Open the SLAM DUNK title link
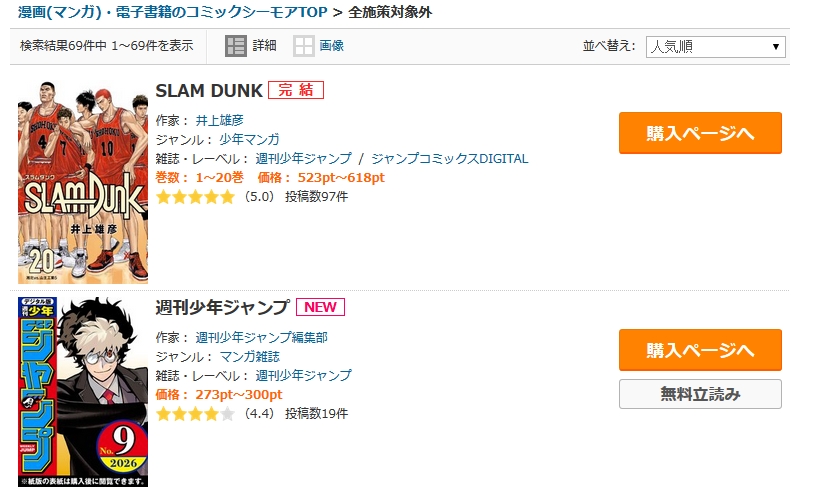Screen dimensions: 815x491 [x=208, y=90]
